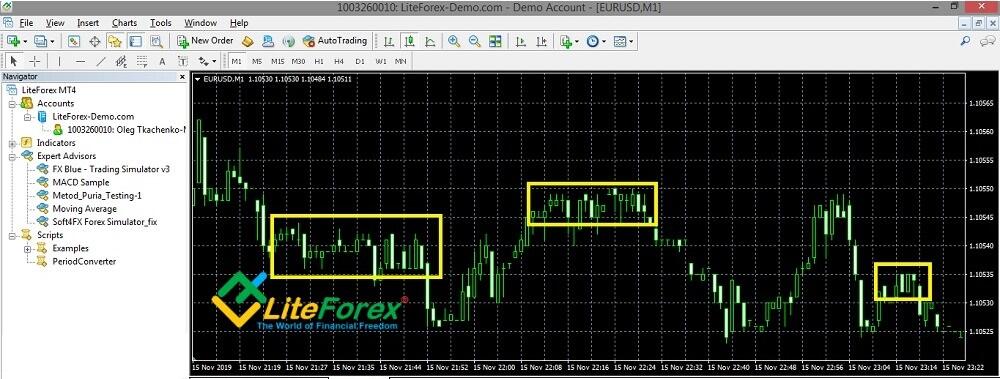Open the Insert menu
1000x379 pixels.
point(88,23)
